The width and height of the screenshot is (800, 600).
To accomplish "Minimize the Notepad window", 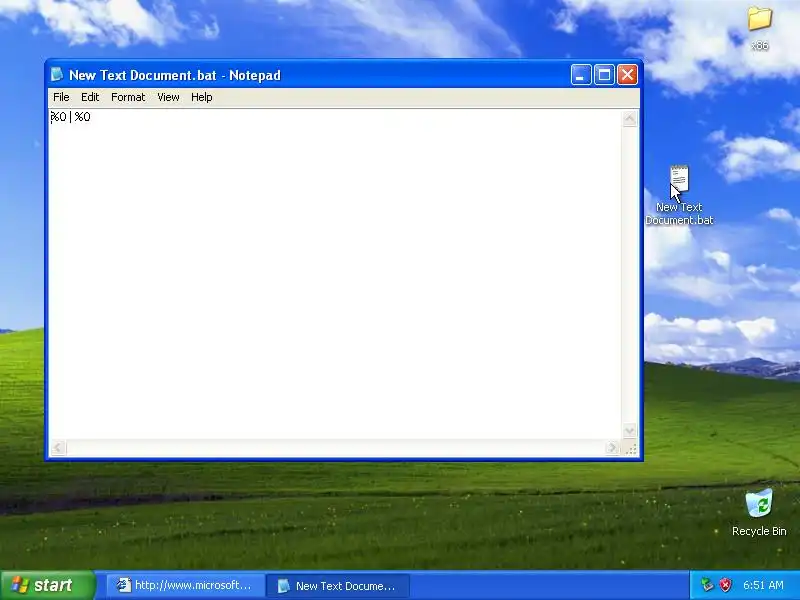I will click(581, 75).
